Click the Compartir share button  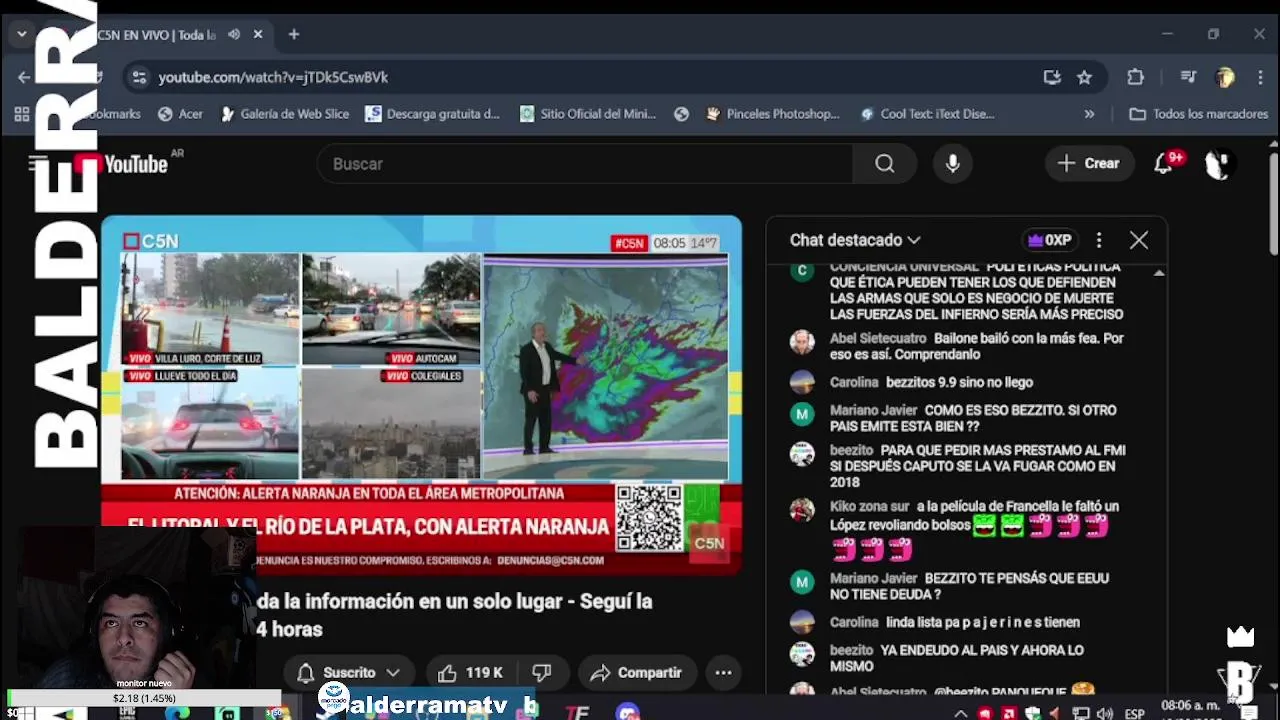tap(636, 673)
